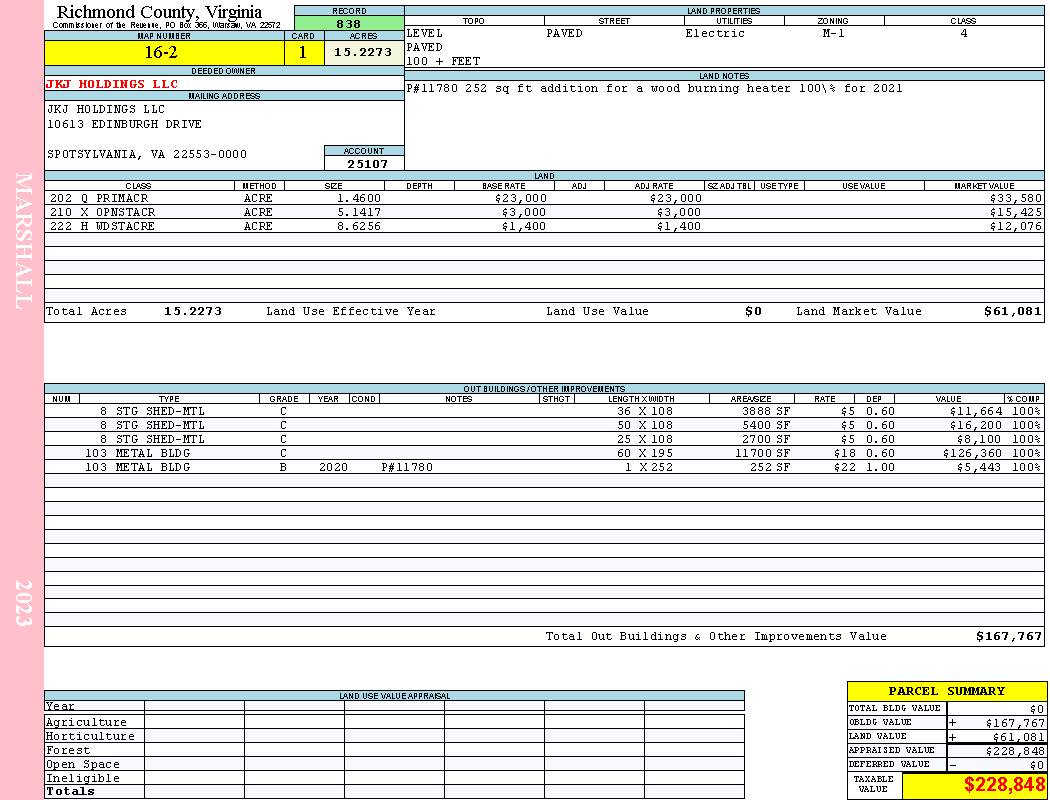Select deeded owner JKJ HOLDINGS LLC in red
This screenshot has height=800, width=1050.
(112, 84)
